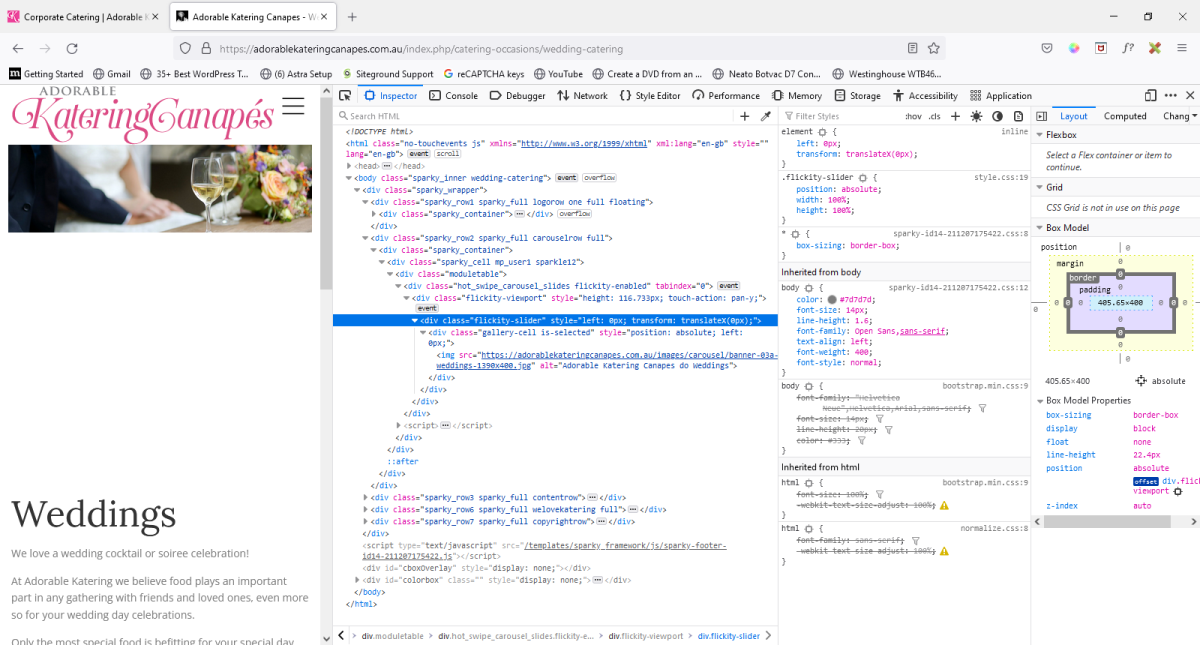Activate the element picker tool
Image resolution: width=1200 pixels, height=645 pixels.
pyautogui.click(x=345, y=96)
